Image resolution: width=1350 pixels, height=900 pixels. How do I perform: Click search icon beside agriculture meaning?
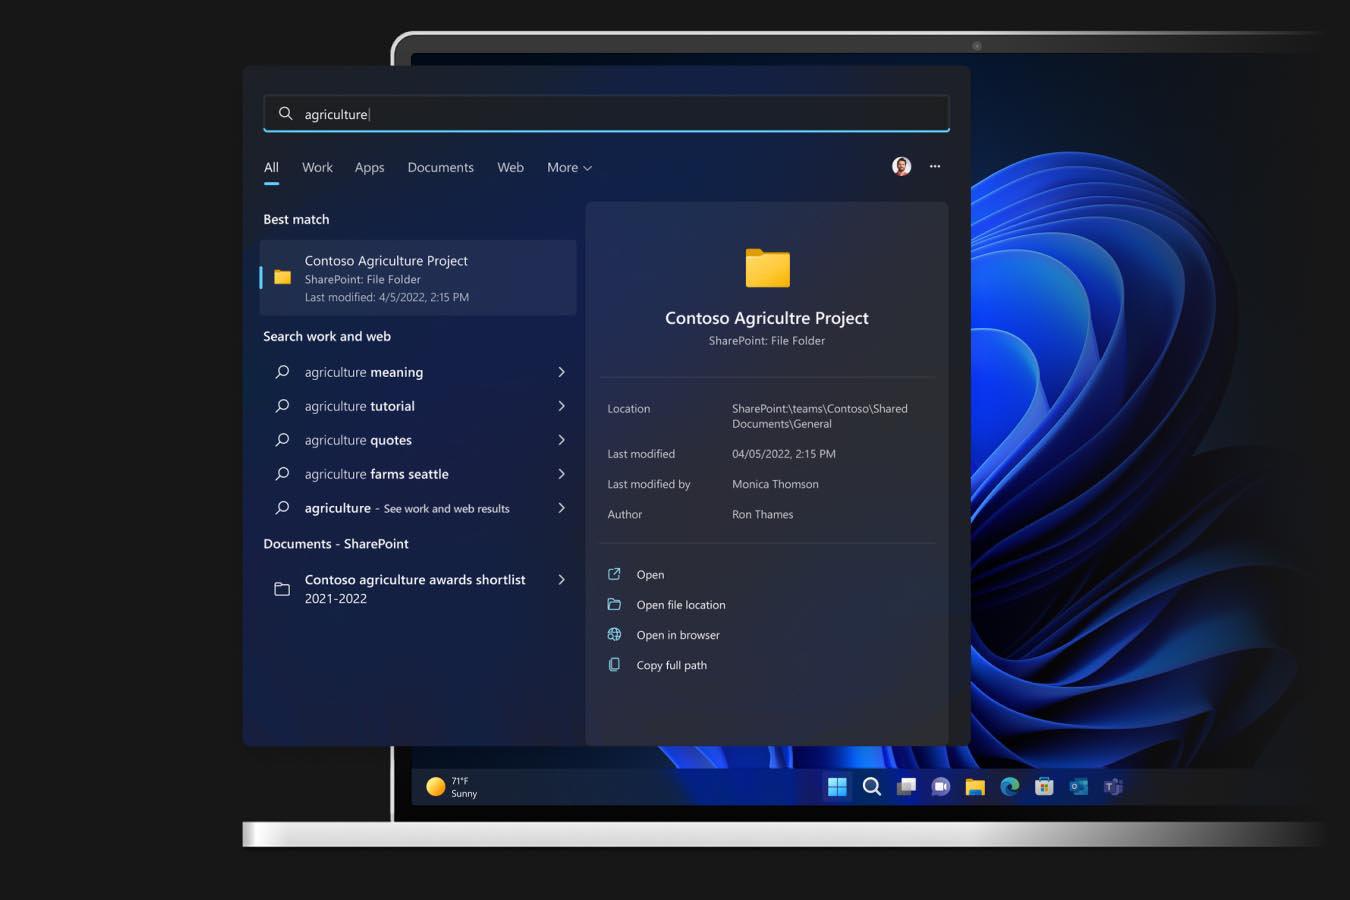[282, 372]
